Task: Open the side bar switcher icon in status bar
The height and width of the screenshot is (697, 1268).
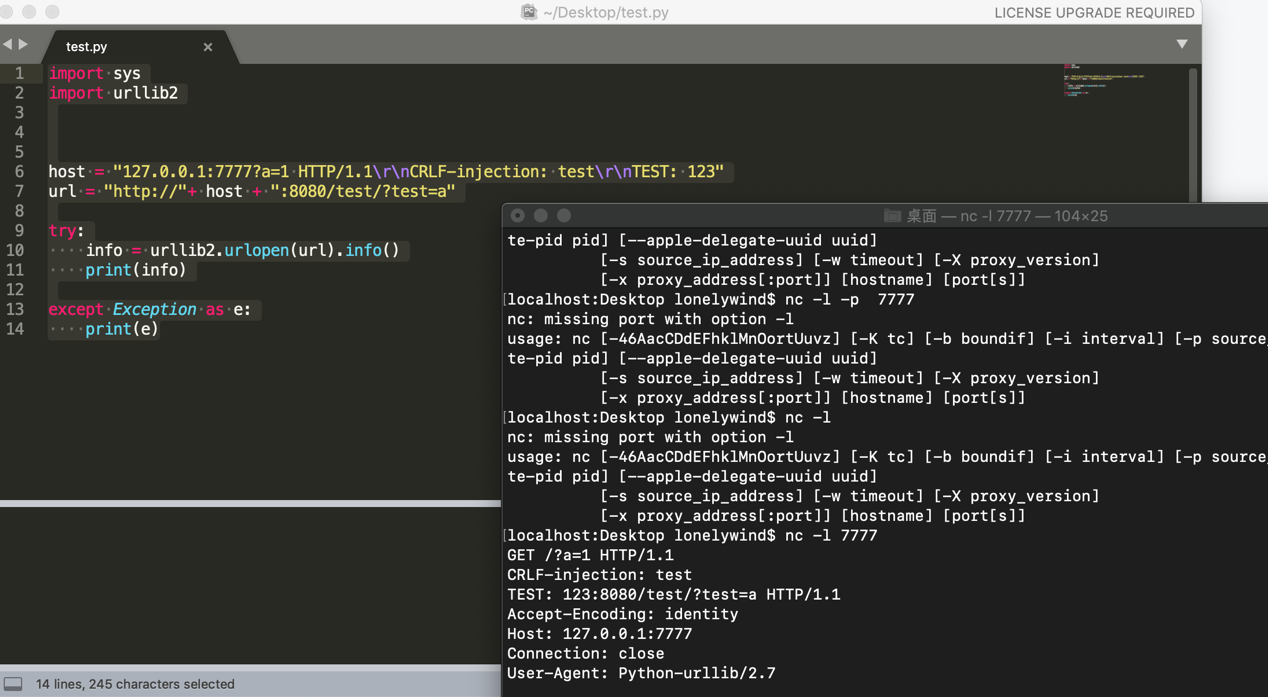Action: [13, 684]
